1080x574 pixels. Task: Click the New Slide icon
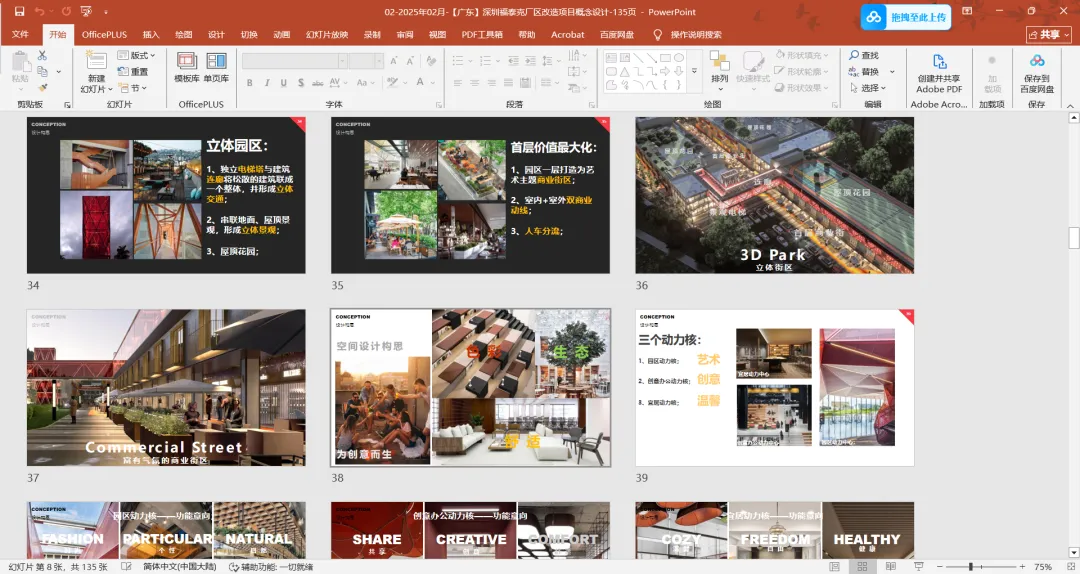(96, 61)
